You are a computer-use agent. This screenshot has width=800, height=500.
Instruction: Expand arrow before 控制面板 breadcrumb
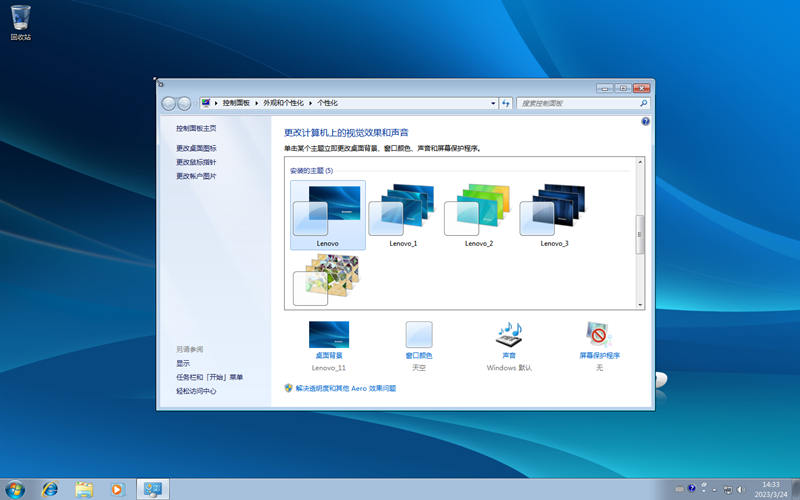click(216, 103)
